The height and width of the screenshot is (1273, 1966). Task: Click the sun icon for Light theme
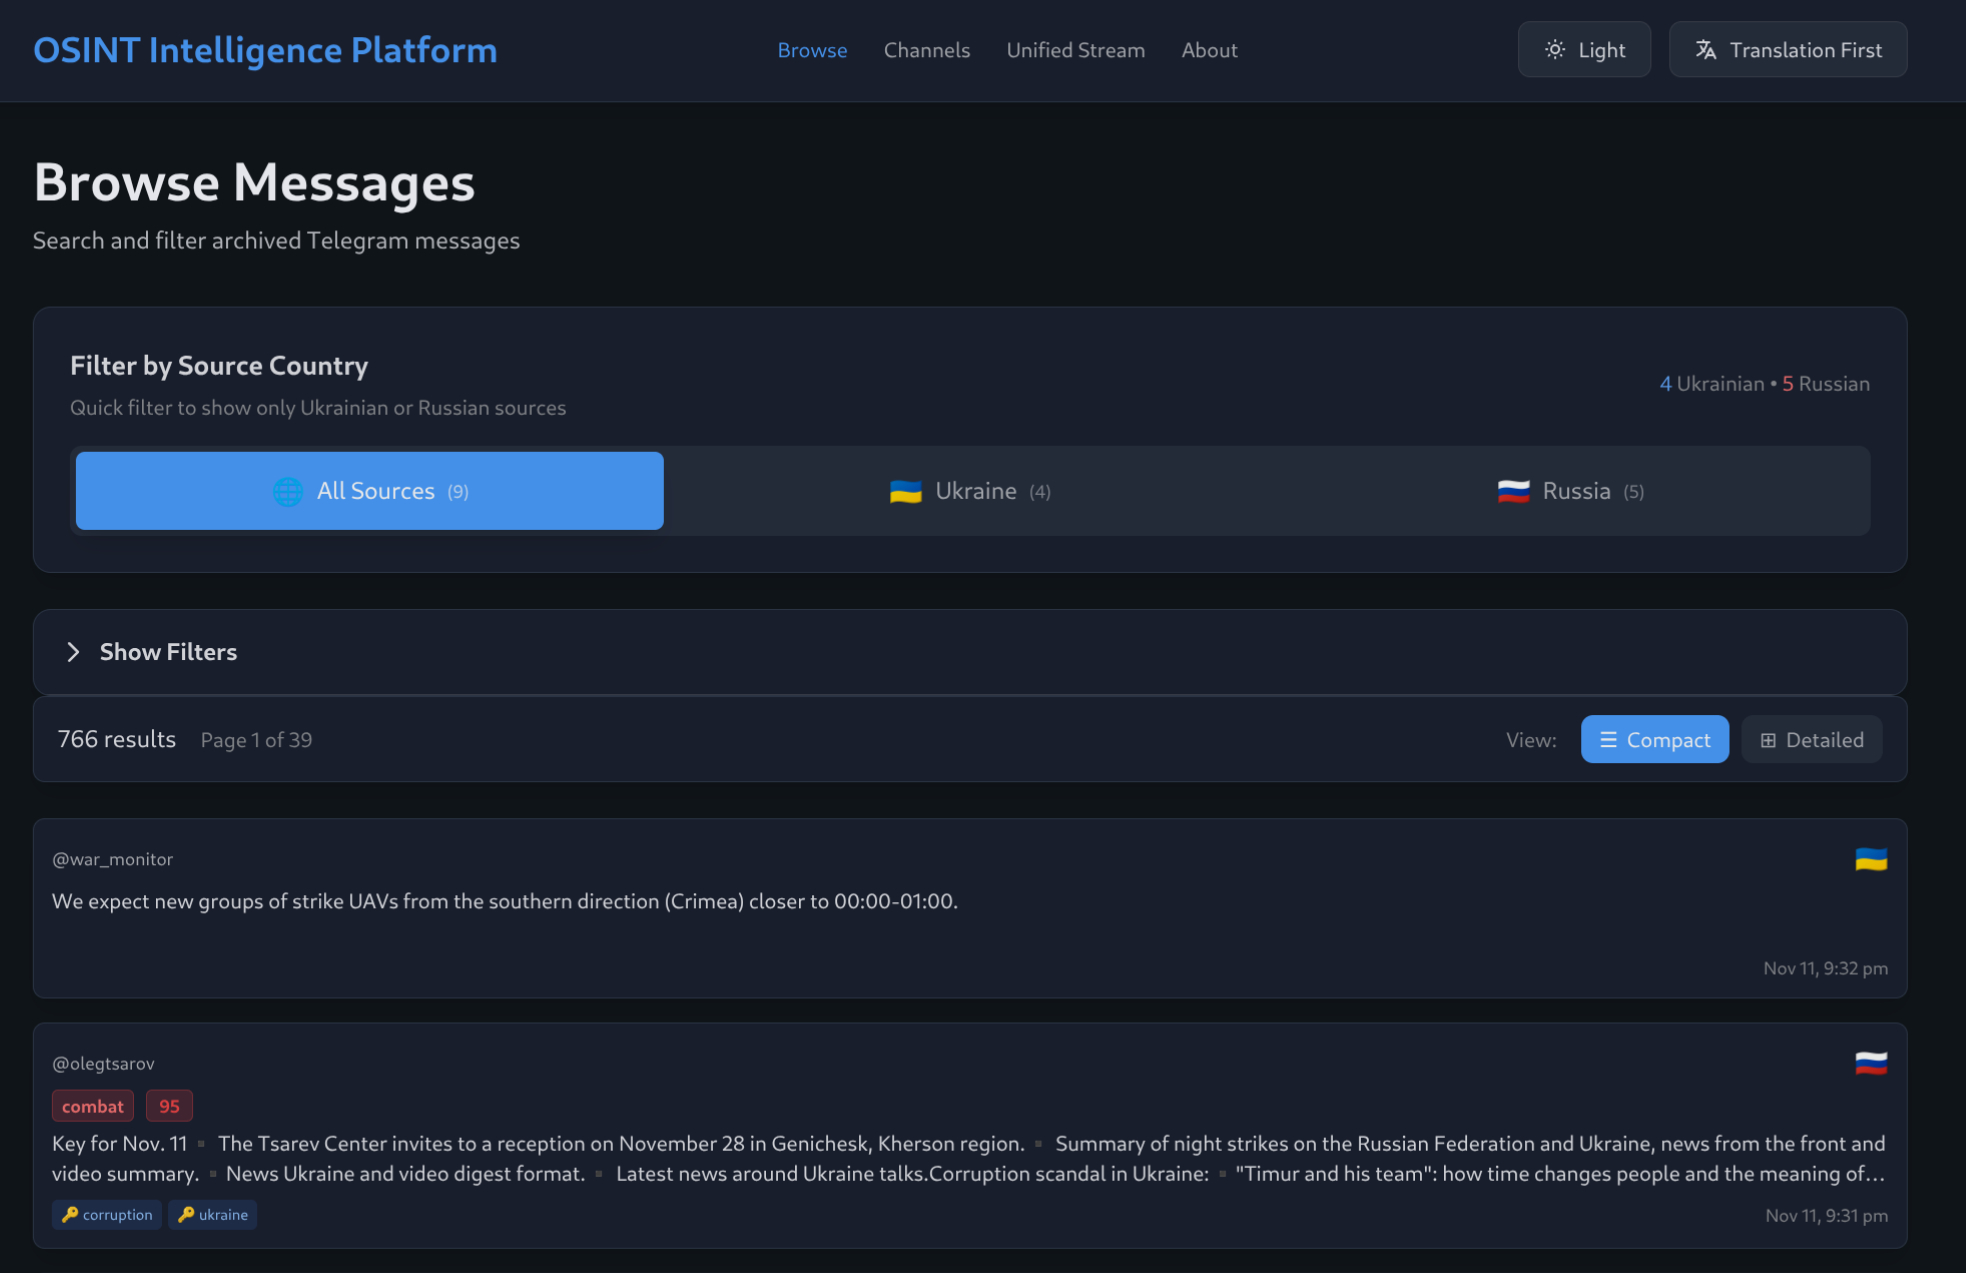(1554, 50)
